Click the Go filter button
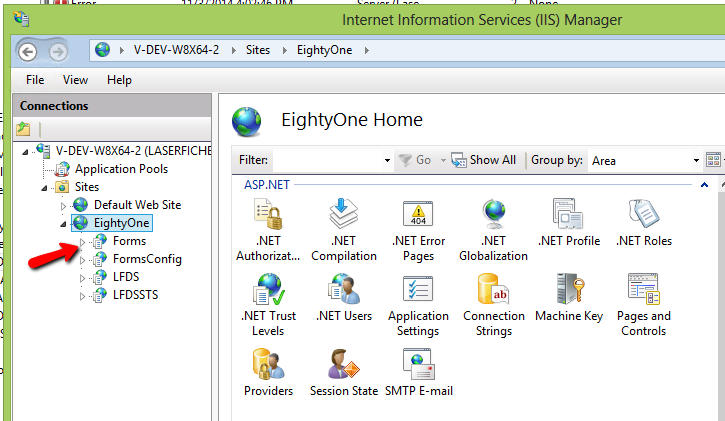 point(415,160)
